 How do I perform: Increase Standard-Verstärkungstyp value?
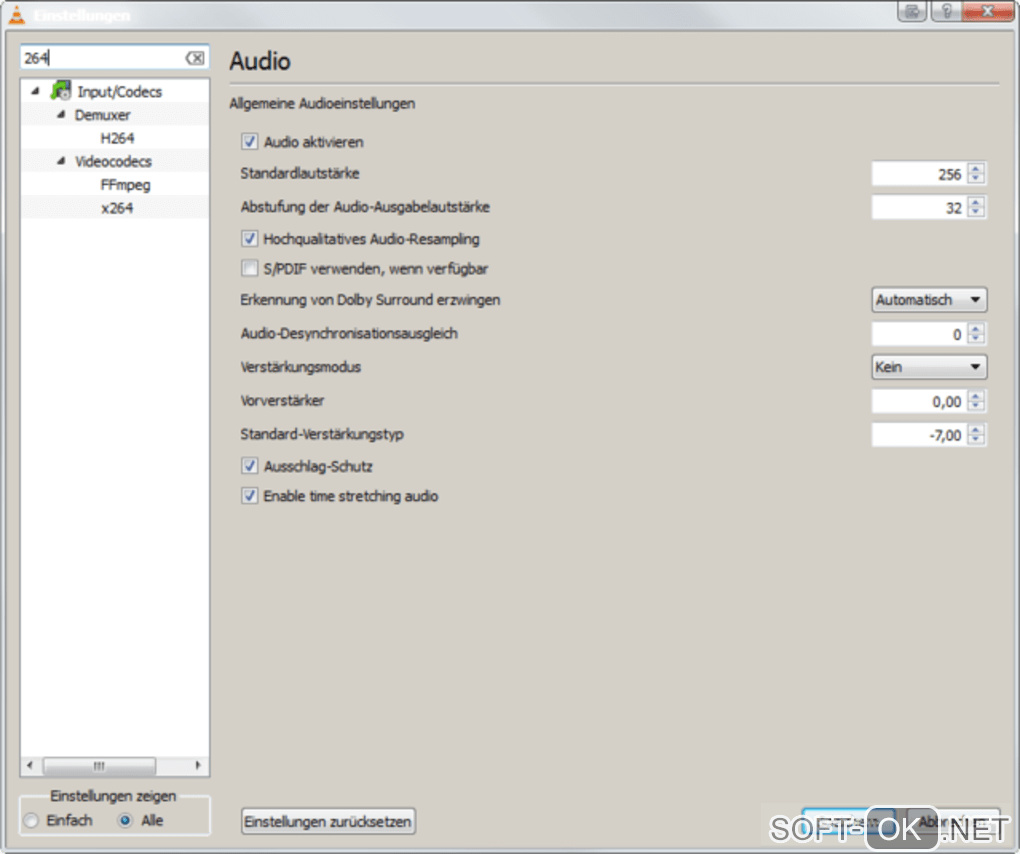click(x=976, y=429)
